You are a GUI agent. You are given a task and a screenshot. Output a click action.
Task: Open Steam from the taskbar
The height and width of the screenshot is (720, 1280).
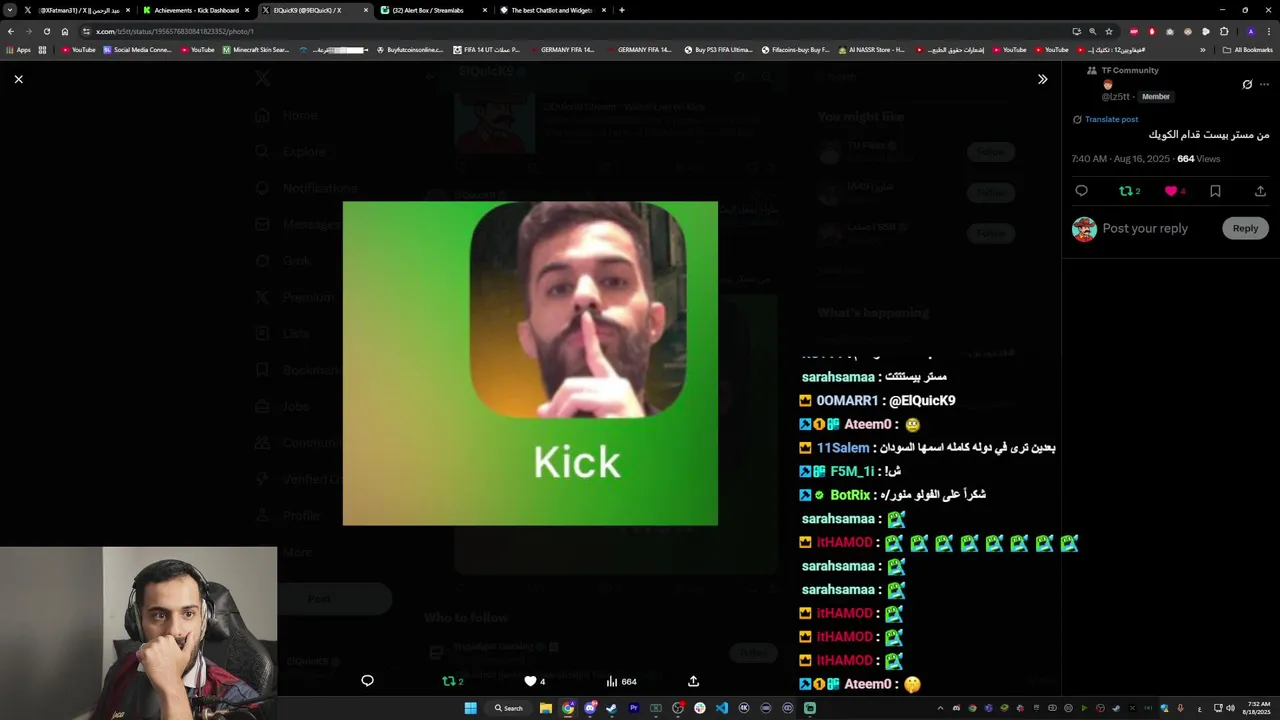pyautogui.click(x=612, y=708)
